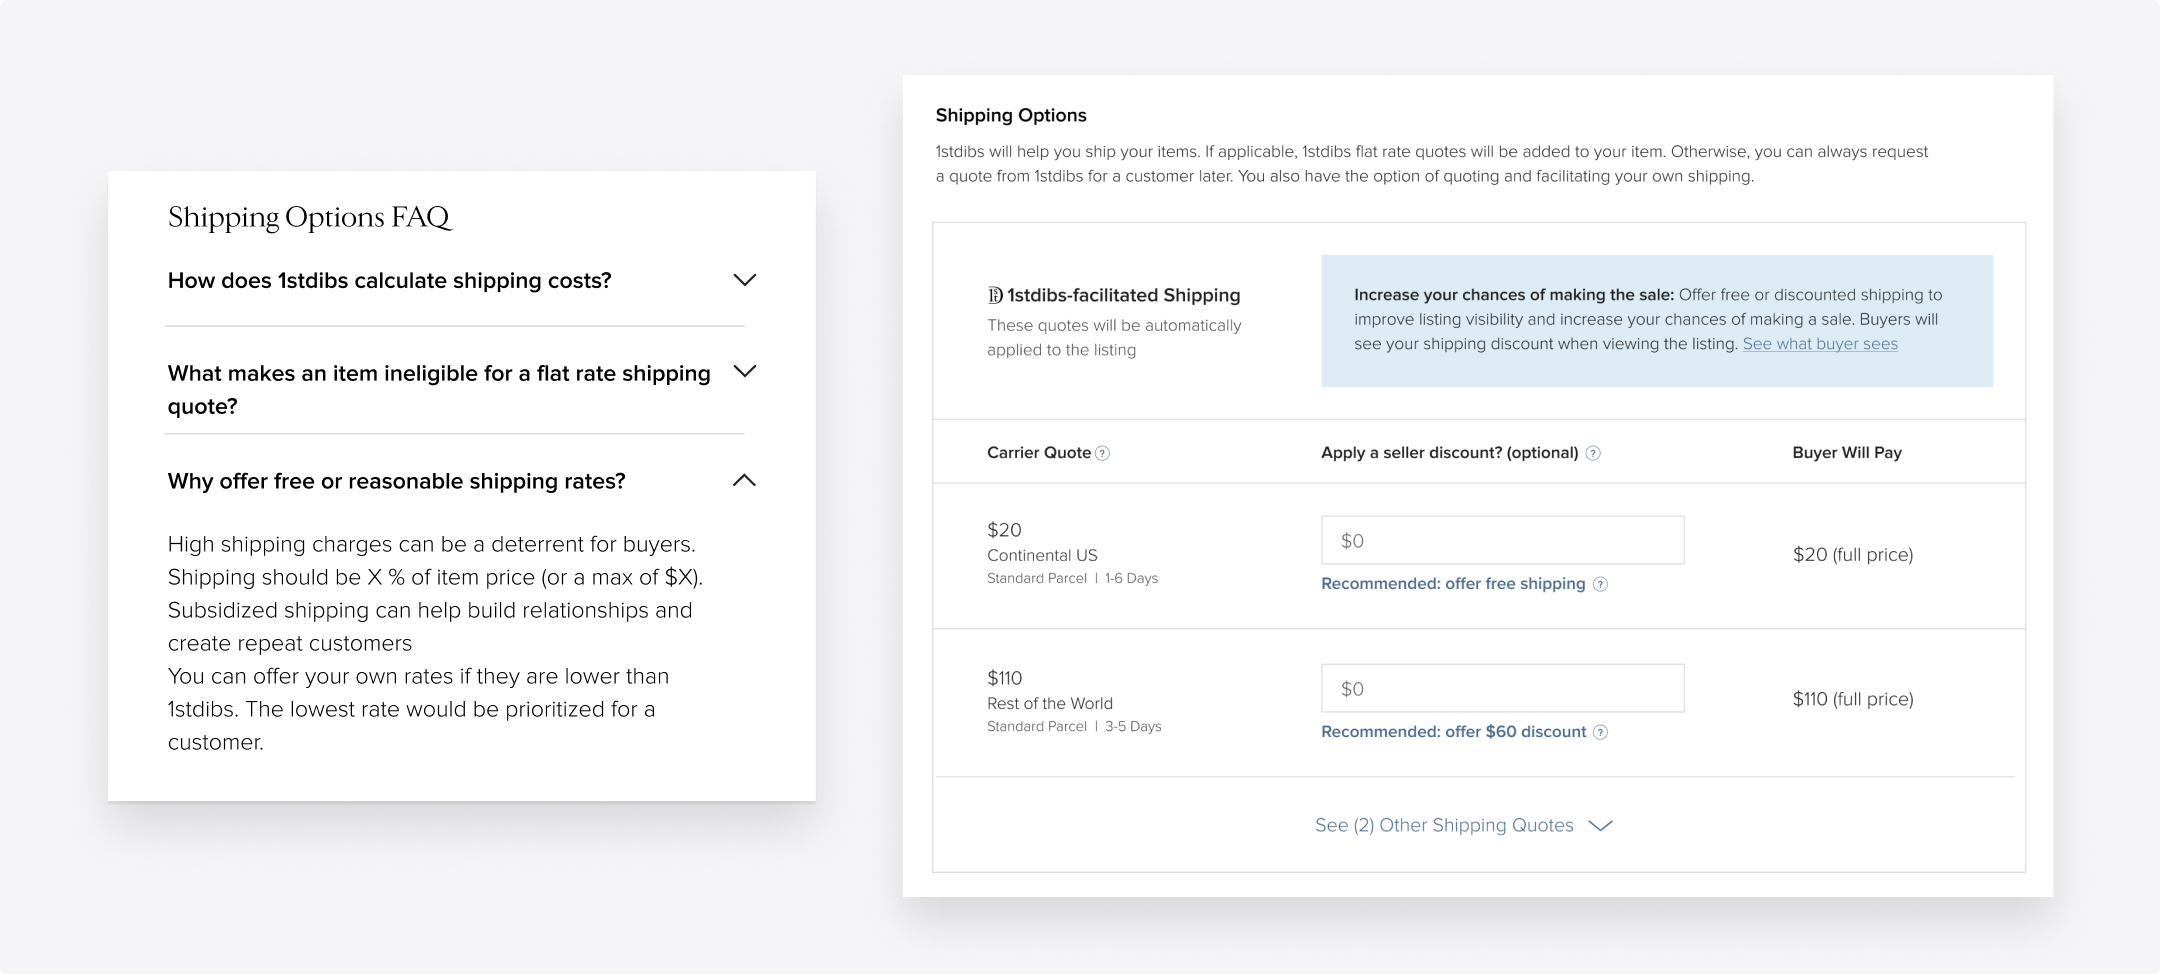The height and width of the screenshot is (974, 2160).
Task: Click FAQ question about flat rate shipping quote ineligibility
Action: tap(439, 389)
